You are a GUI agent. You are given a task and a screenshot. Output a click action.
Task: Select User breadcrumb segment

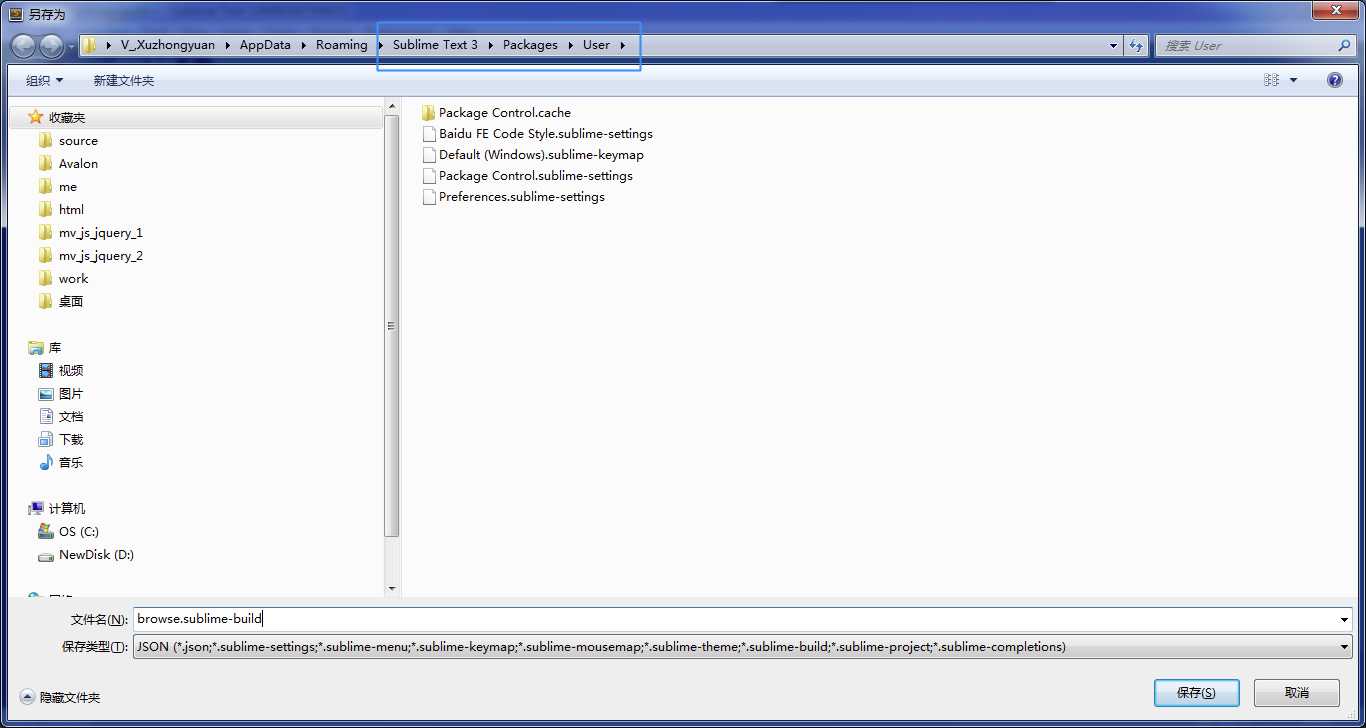pyautogui.click(x=596, y=45)
